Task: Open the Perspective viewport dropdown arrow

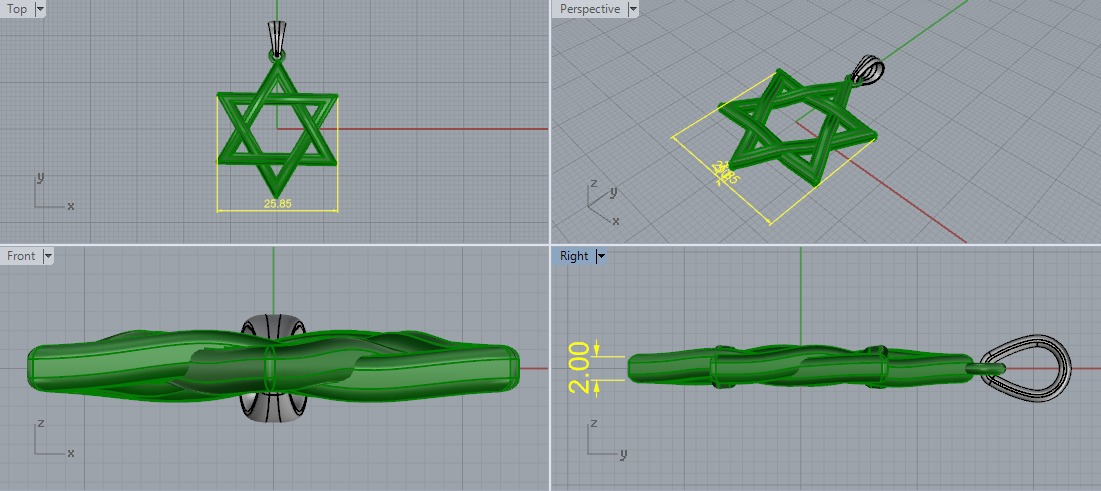Action: tap(633, 9)
